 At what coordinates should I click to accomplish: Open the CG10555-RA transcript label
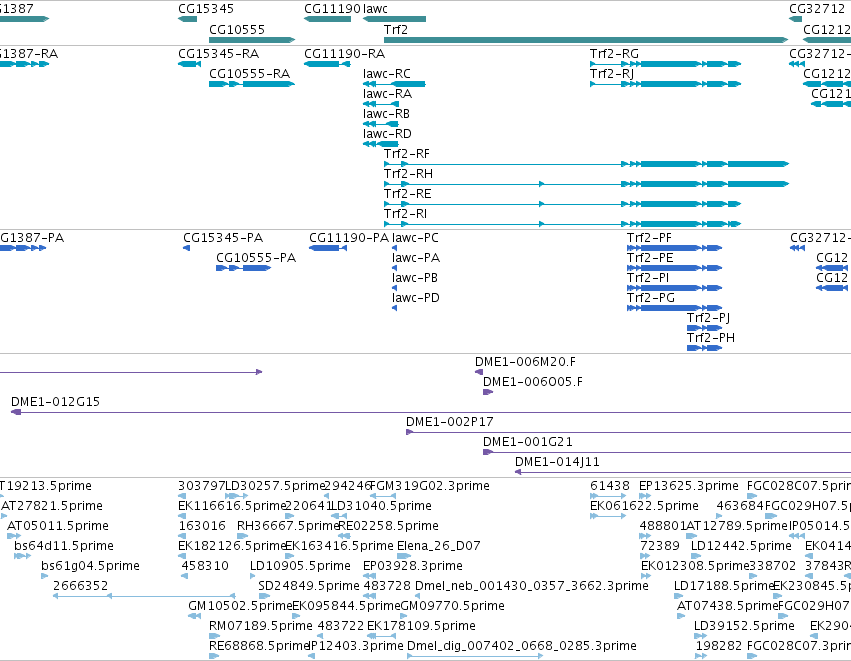pyautogui.click(x=249, y=74)
